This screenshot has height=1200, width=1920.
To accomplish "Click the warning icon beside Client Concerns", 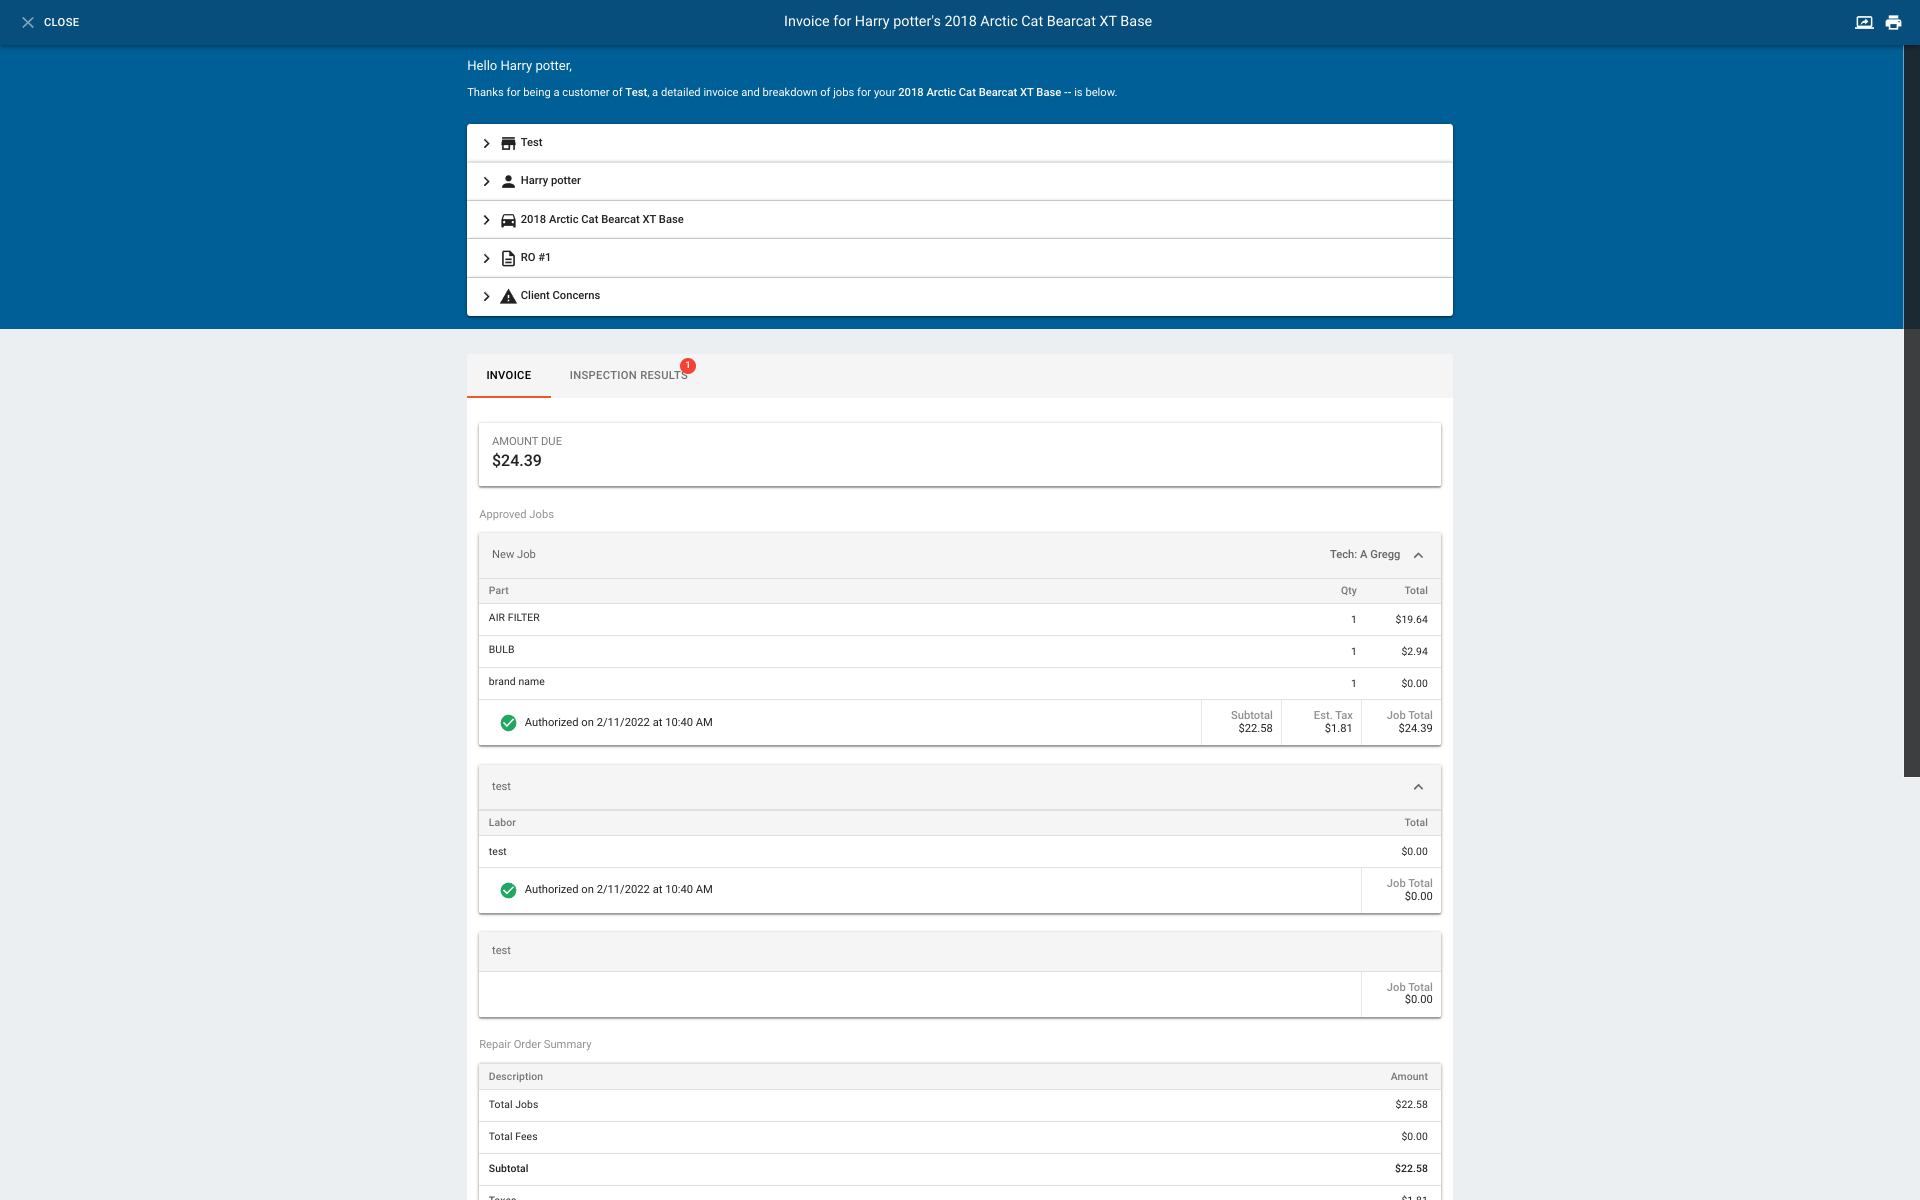I will pos(508,296).
